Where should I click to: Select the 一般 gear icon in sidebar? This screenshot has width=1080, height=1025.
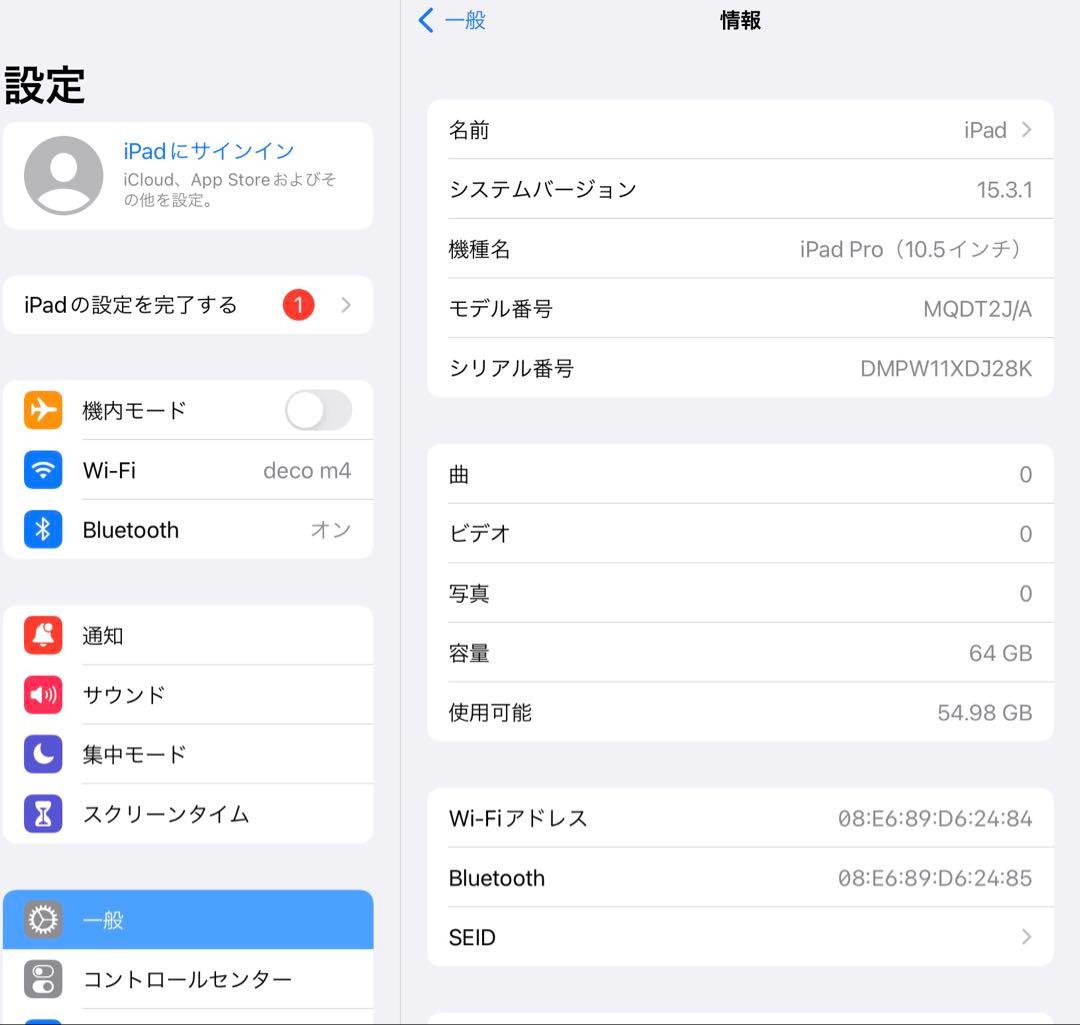(x=44, y=920)
